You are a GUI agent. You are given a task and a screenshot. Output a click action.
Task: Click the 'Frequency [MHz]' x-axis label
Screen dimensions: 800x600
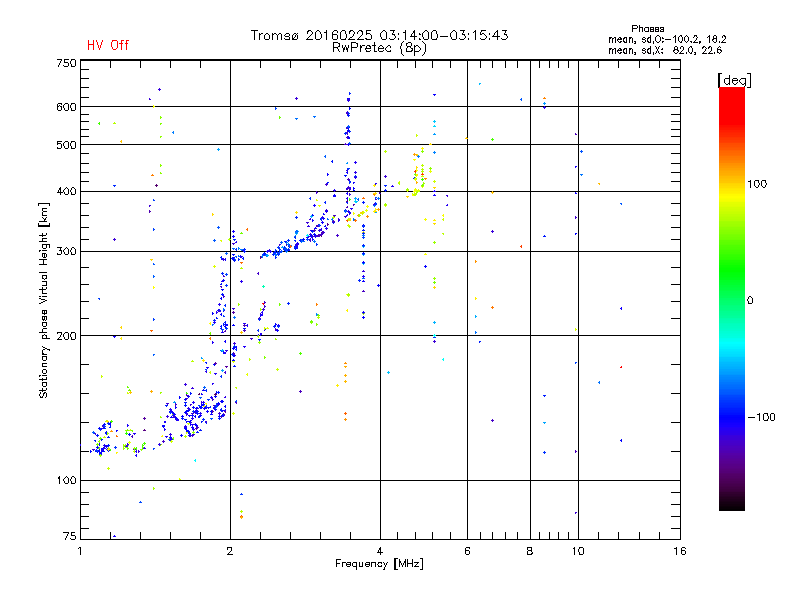(379, 564)
